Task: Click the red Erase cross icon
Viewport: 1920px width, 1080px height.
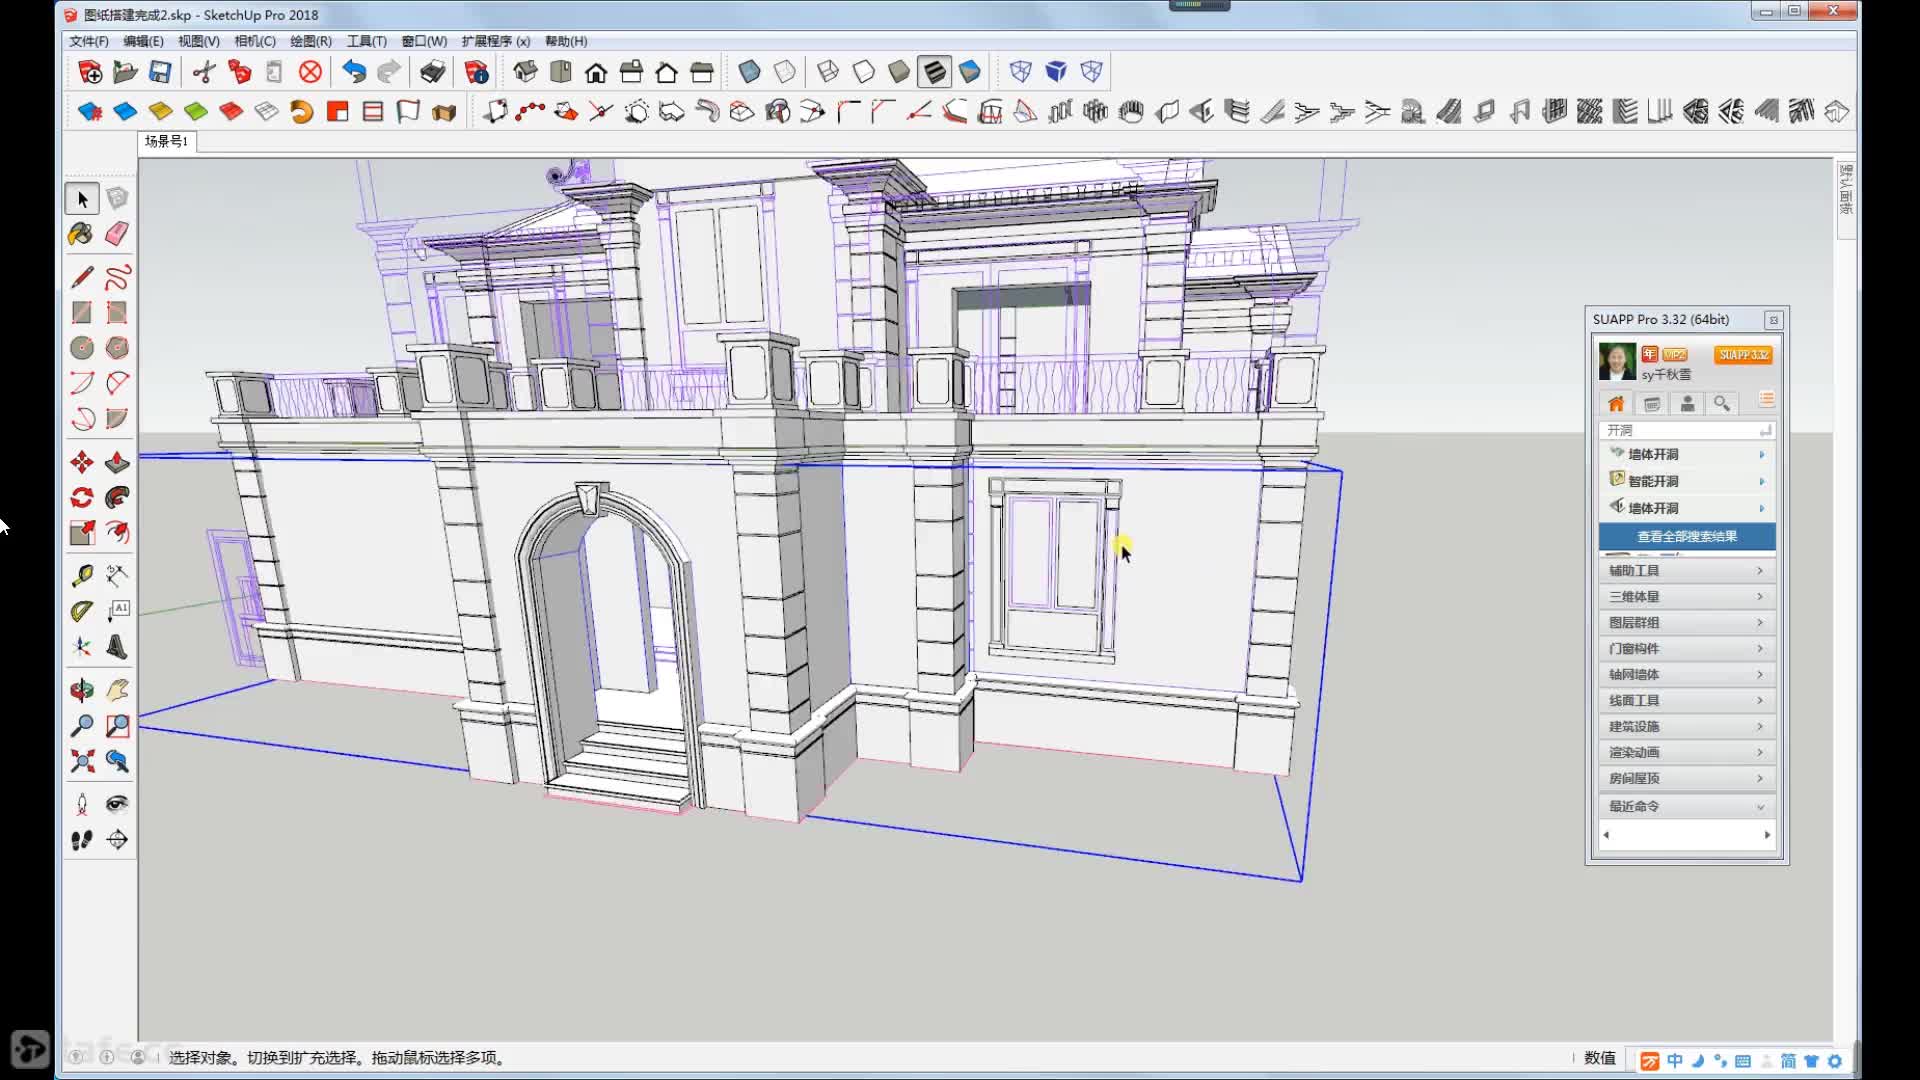Action: 311,72
